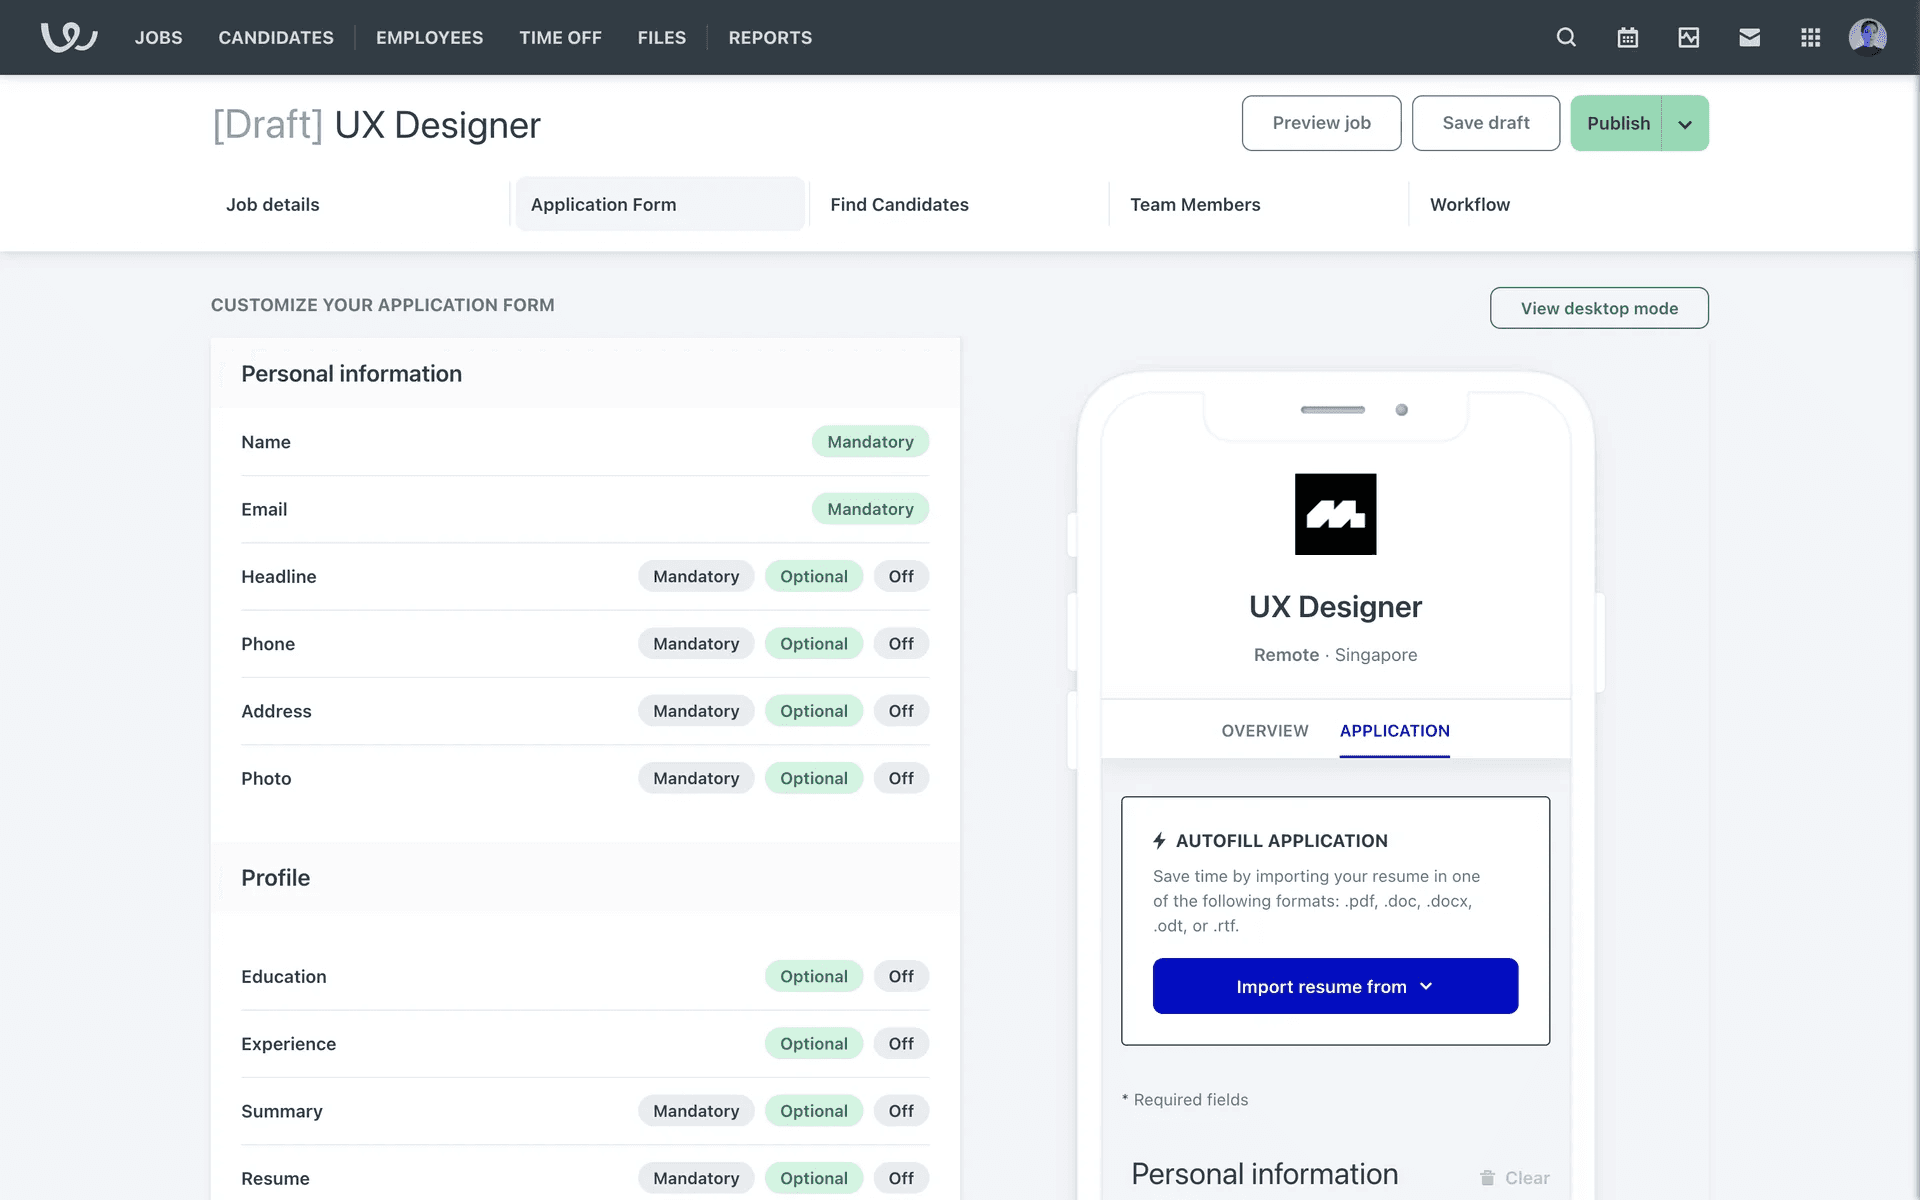Click the trash Clear icon in preview
The height and width of the screenshot is (1200, 1920).
(x=1488, y=1178)
